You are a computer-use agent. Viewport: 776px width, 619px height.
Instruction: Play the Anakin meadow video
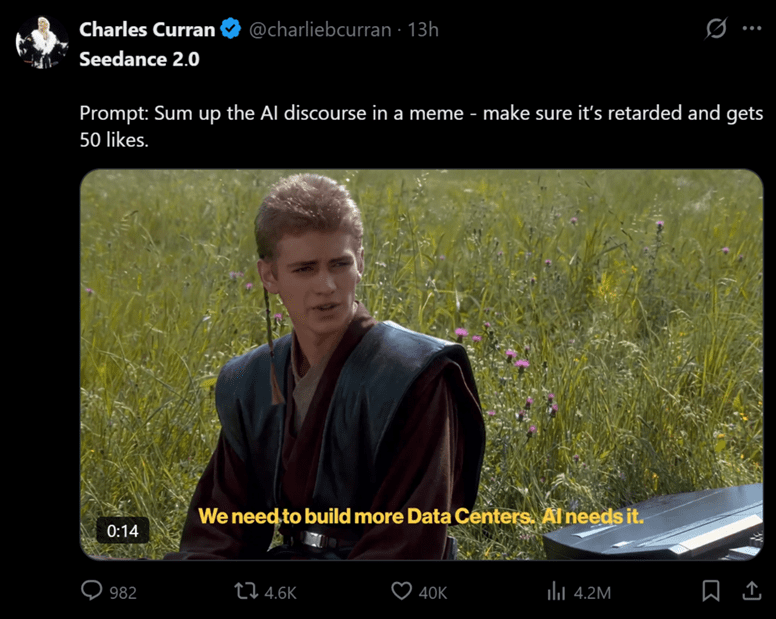(421, 365)
